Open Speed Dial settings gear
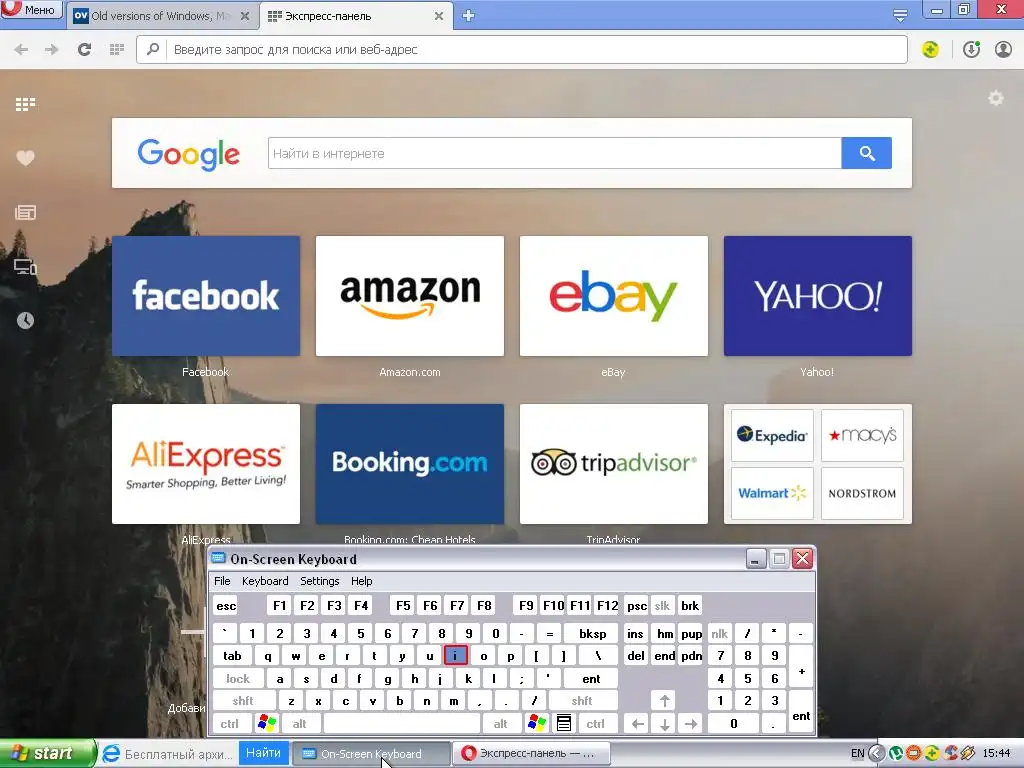This screenshot has height=768, width=1024. point(995,99)
